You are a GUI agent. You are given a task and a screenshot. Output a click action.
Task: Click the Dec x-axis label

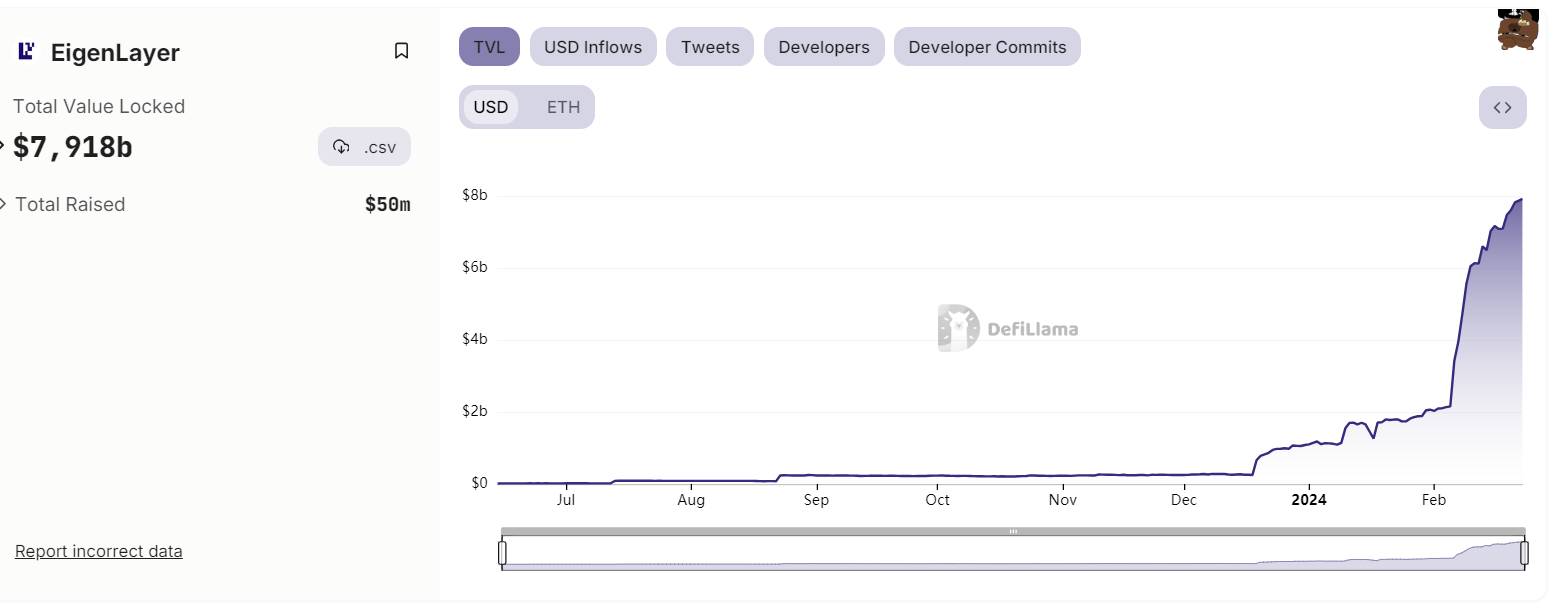pyautogui.click(x=1184, y=500)
